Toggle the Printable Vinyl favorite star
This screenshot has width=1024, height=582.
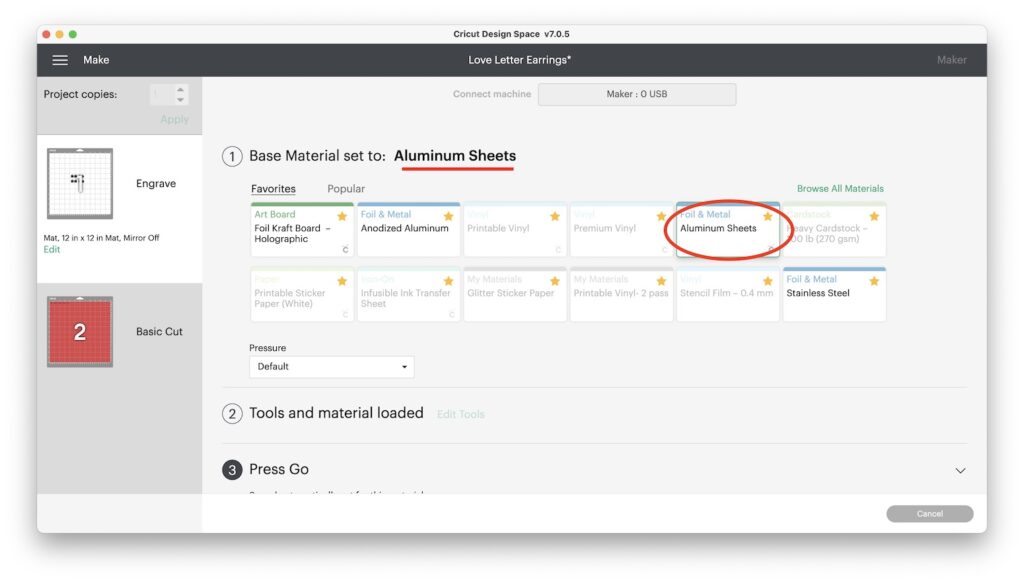tap(555, 216)
